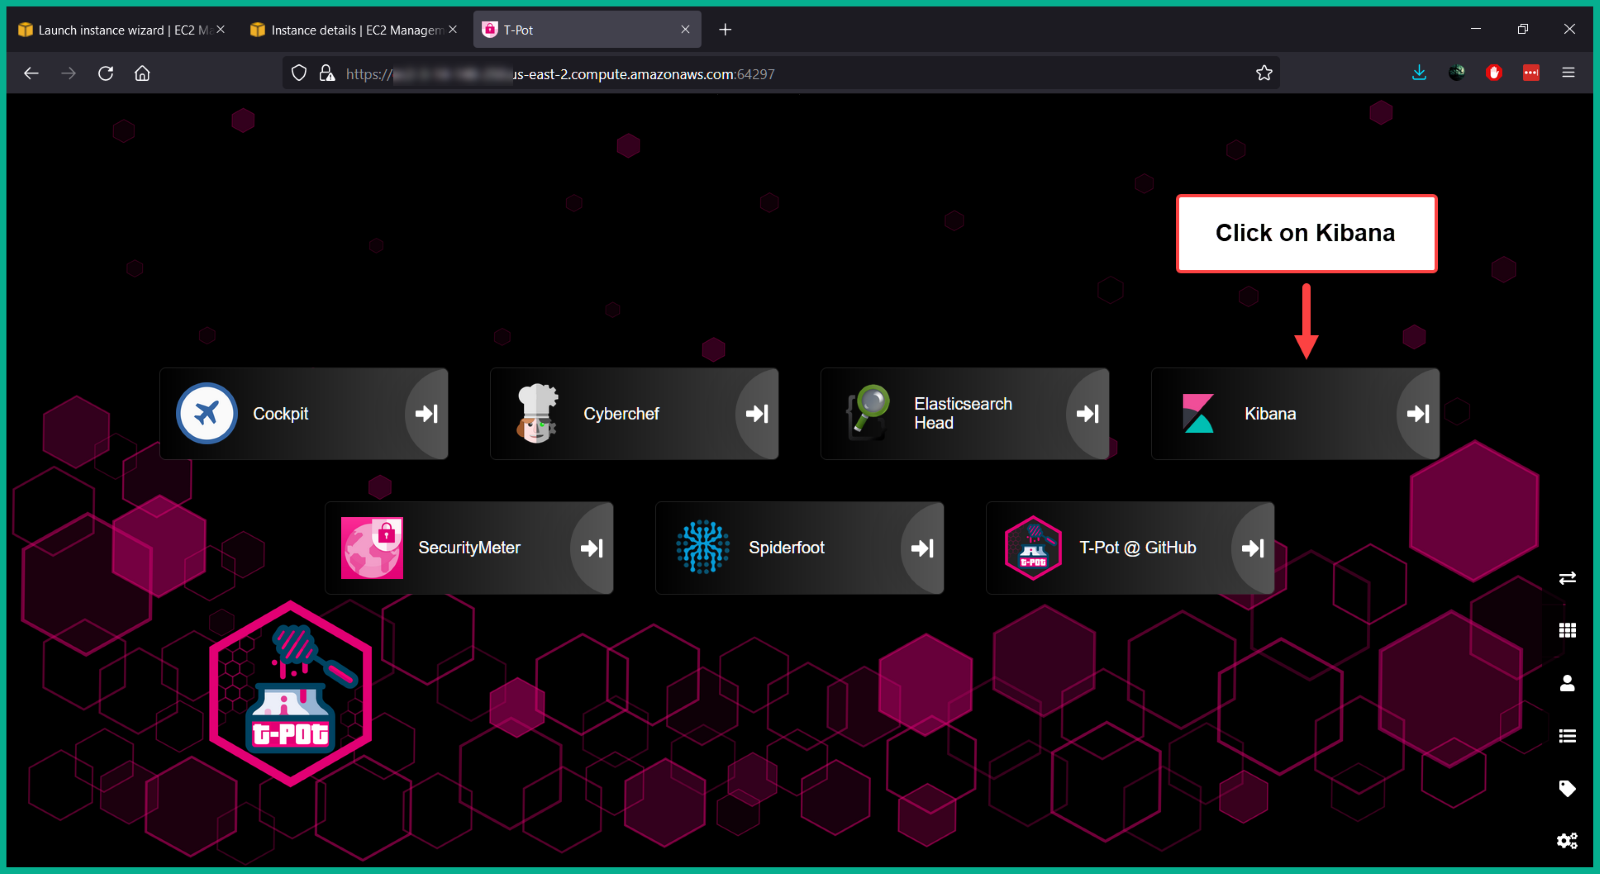Launch Elasticsearch Head via its arrow button
Image resolution: width=1600 pixels, height=874 pixels.
[1088, 414]
